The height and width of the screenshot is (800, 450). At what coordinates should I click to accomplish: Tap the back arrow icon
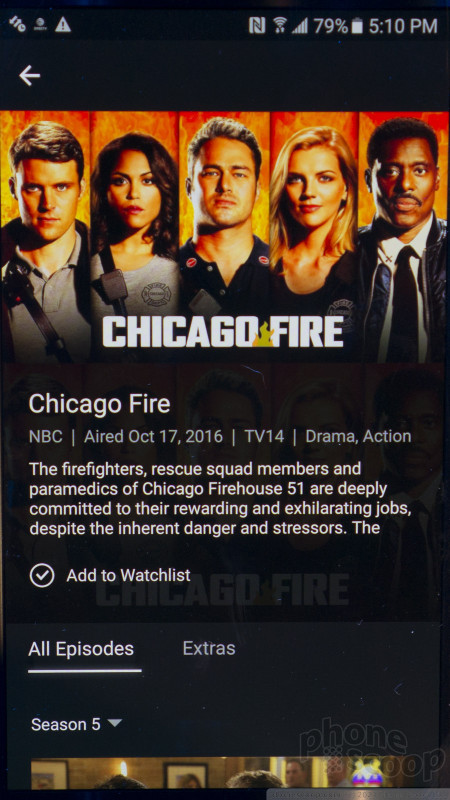click(x=30, y=76)
